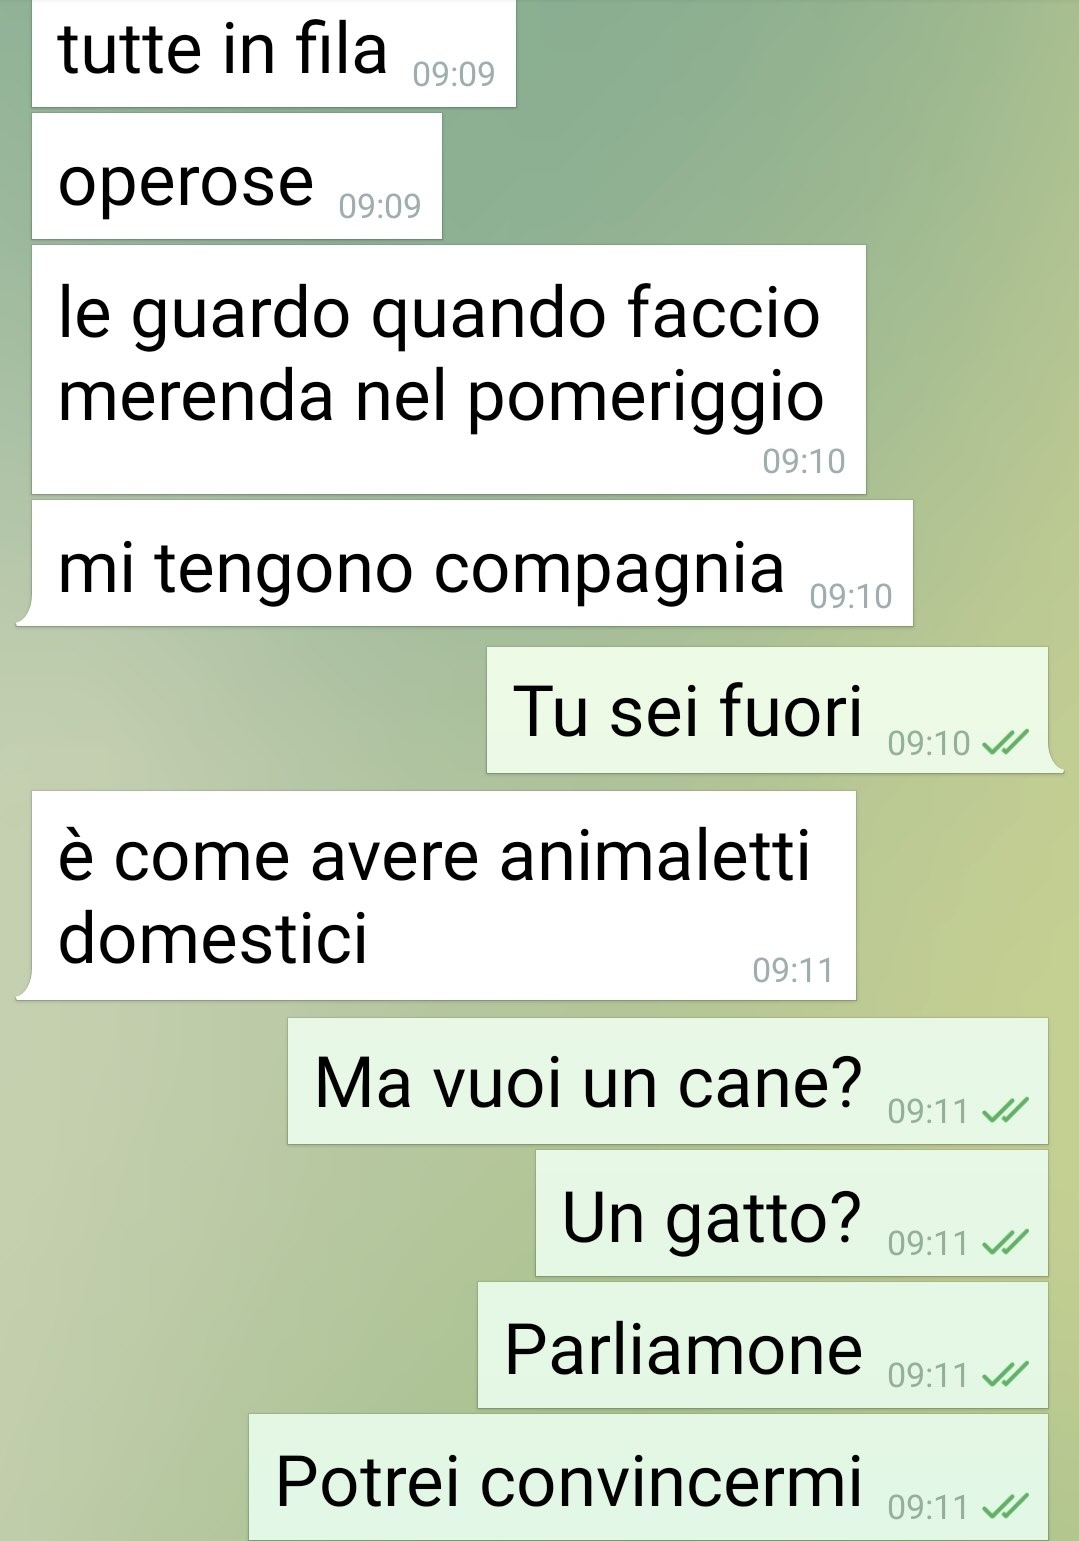Image resolution: width=1079 pixels, height=1541 pixels.
Task: Select the 'mi tengono compagnia' message
Action: (x=472, y=563)
